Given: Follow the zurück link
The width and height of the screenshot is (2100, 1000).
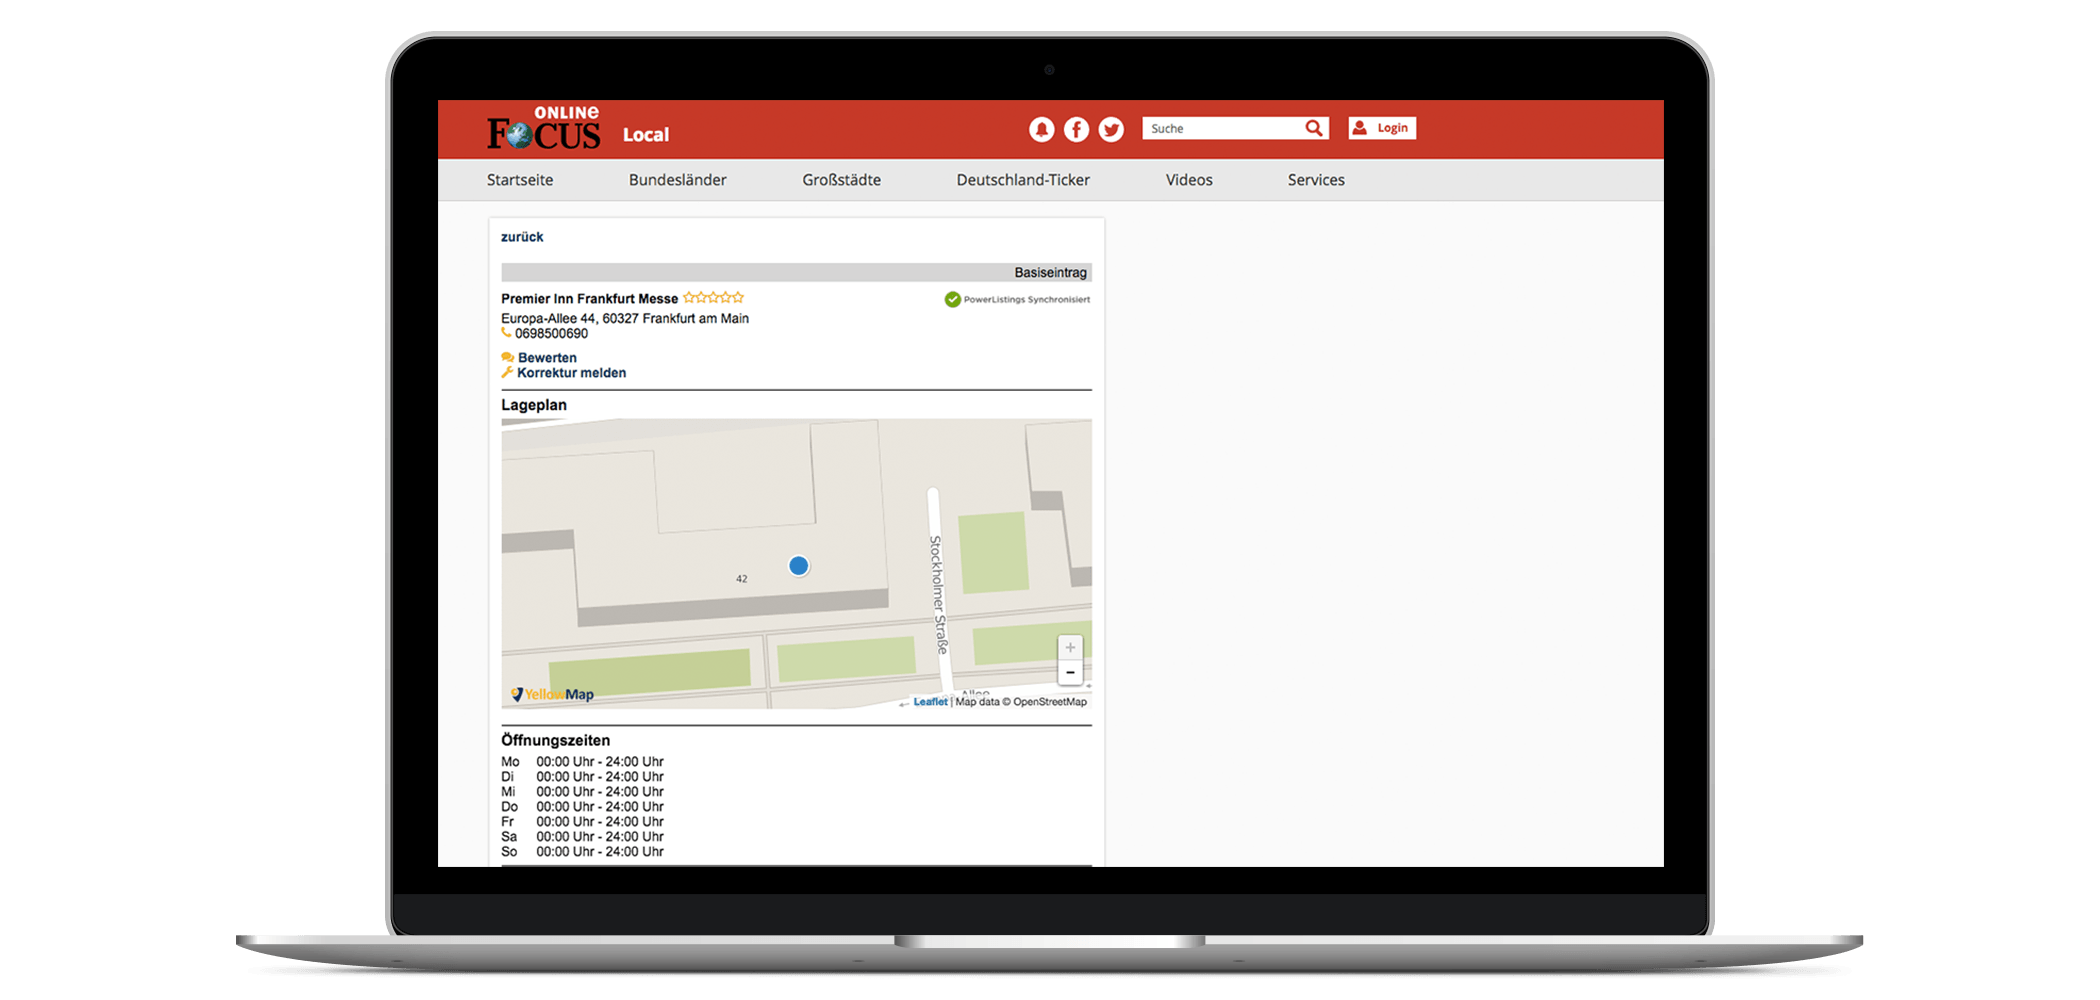Looking at the screenshot, I should (x=522, y=237).
